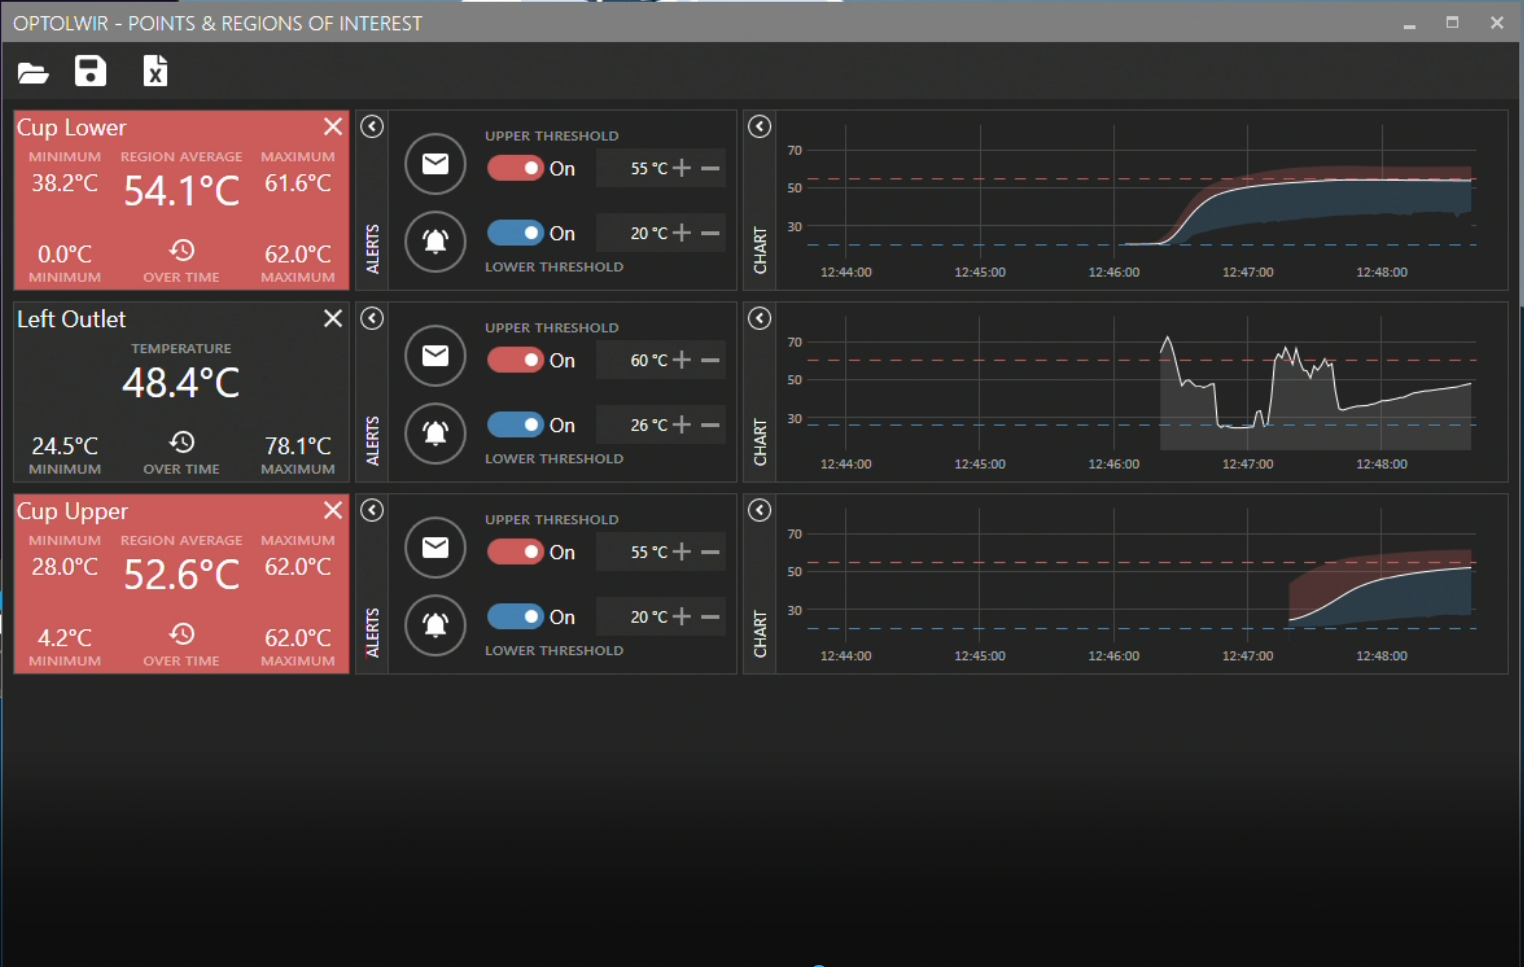Remove the Cup Upper region
Image resolution: width=1524 pixels, height=967 pixels.
[x=333, y=511]
